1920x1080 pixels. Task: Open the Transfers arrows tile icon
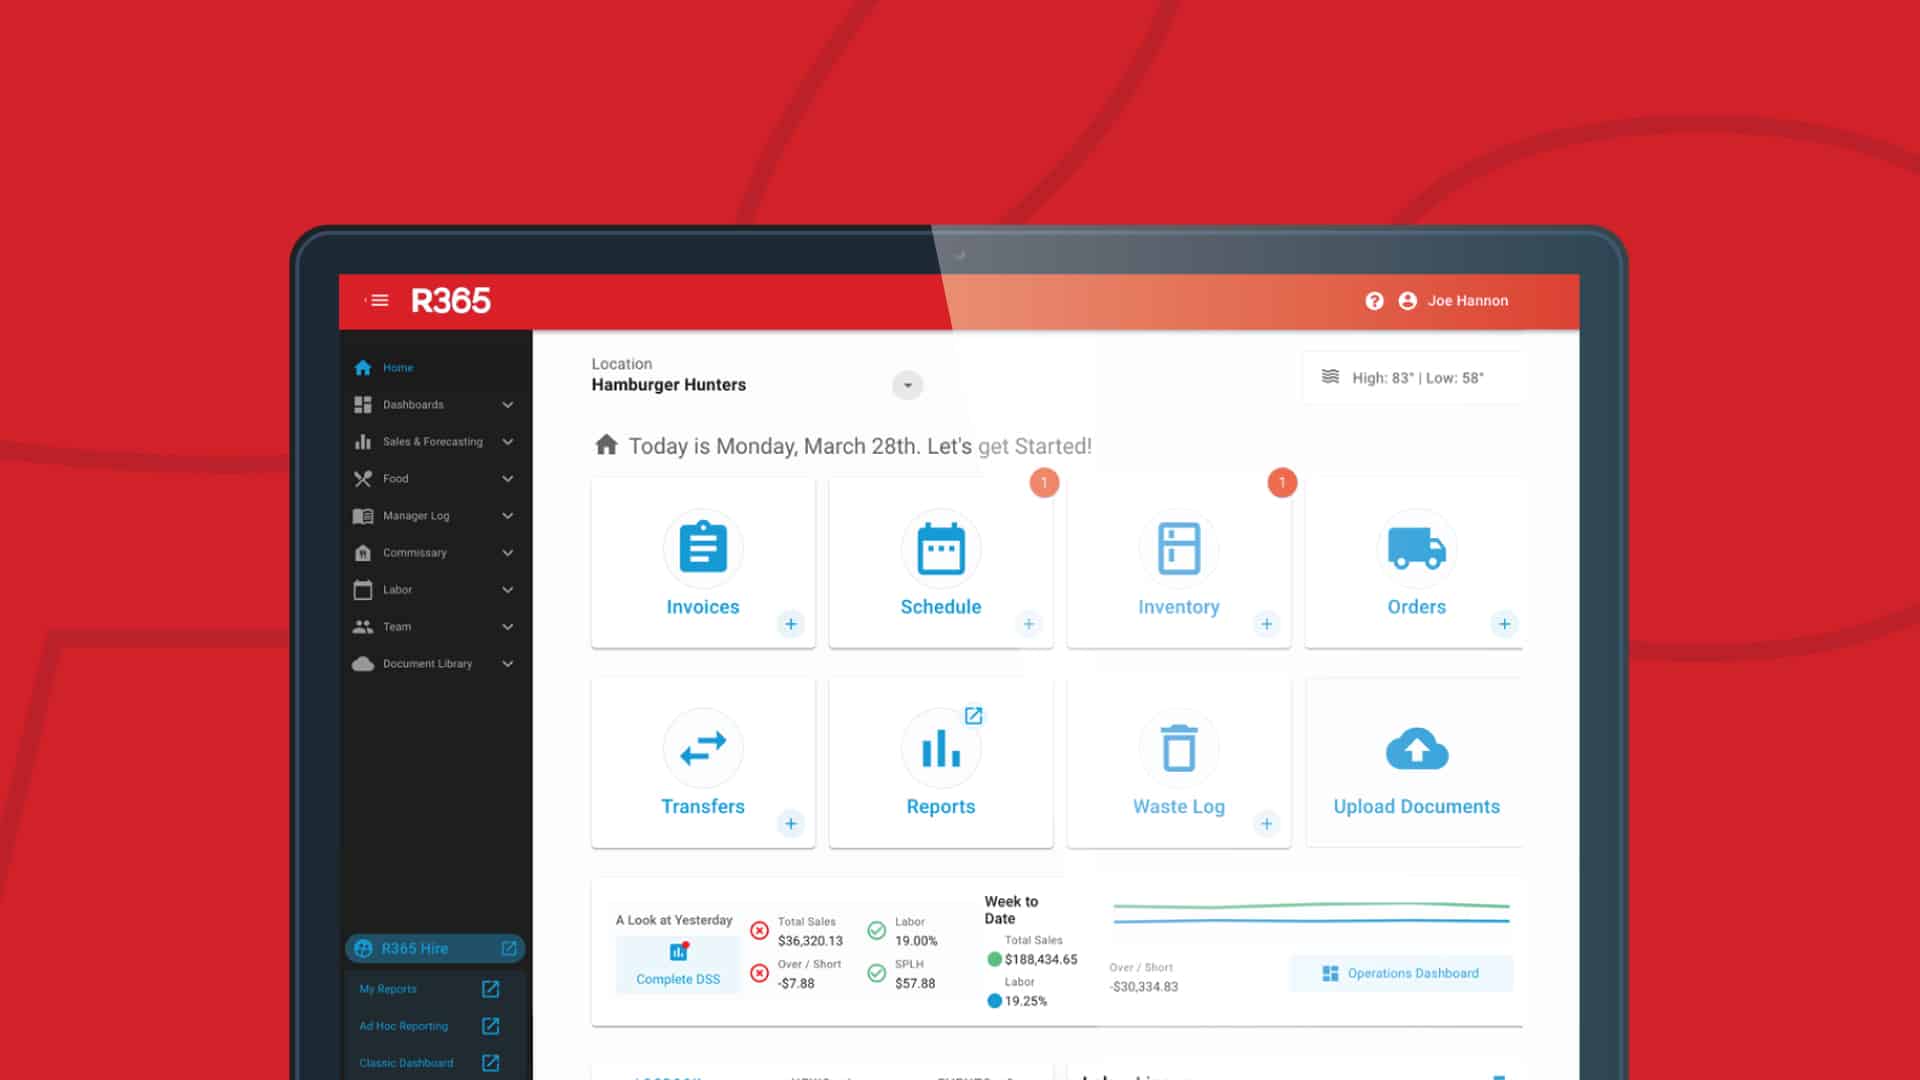pos(703,748)
